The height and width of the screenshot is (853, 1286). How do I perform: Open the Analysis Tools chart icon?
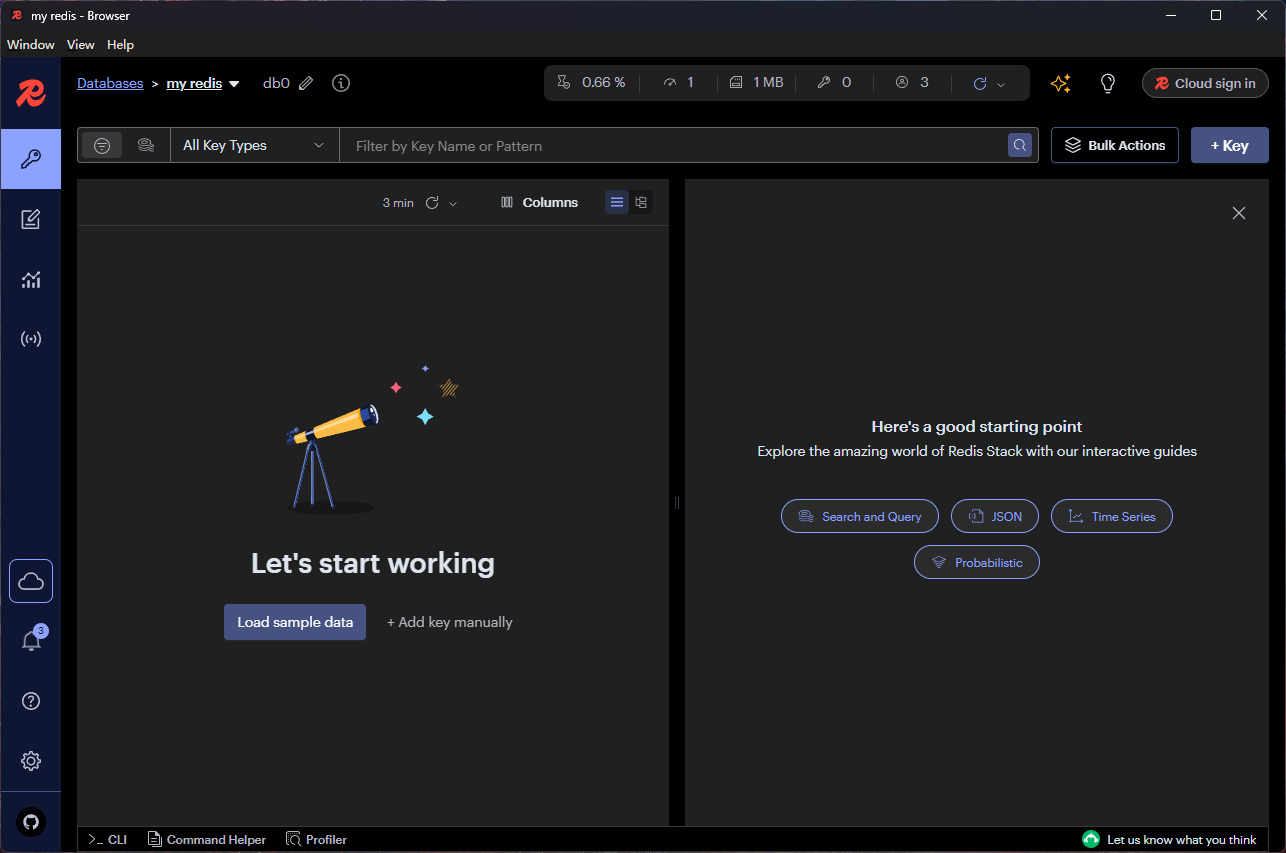coord(31,279)
